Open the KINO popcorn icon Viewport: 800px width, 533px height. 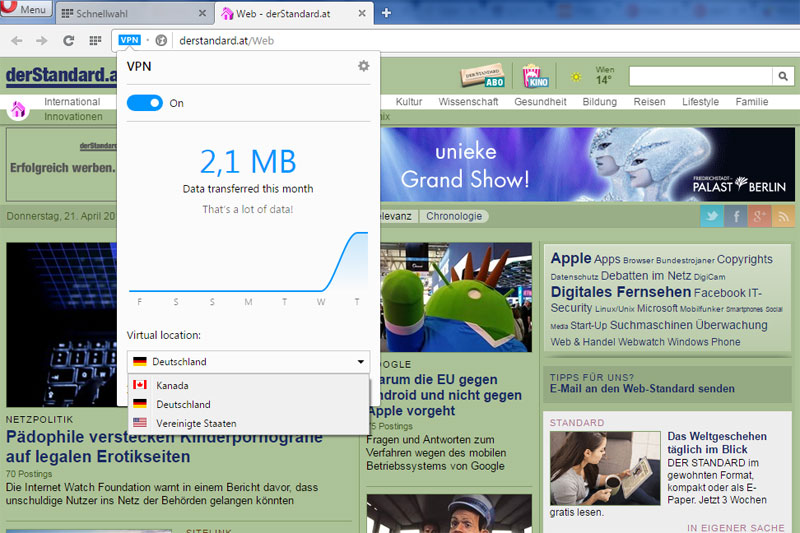pyautogui.click(x=535, y=76)
